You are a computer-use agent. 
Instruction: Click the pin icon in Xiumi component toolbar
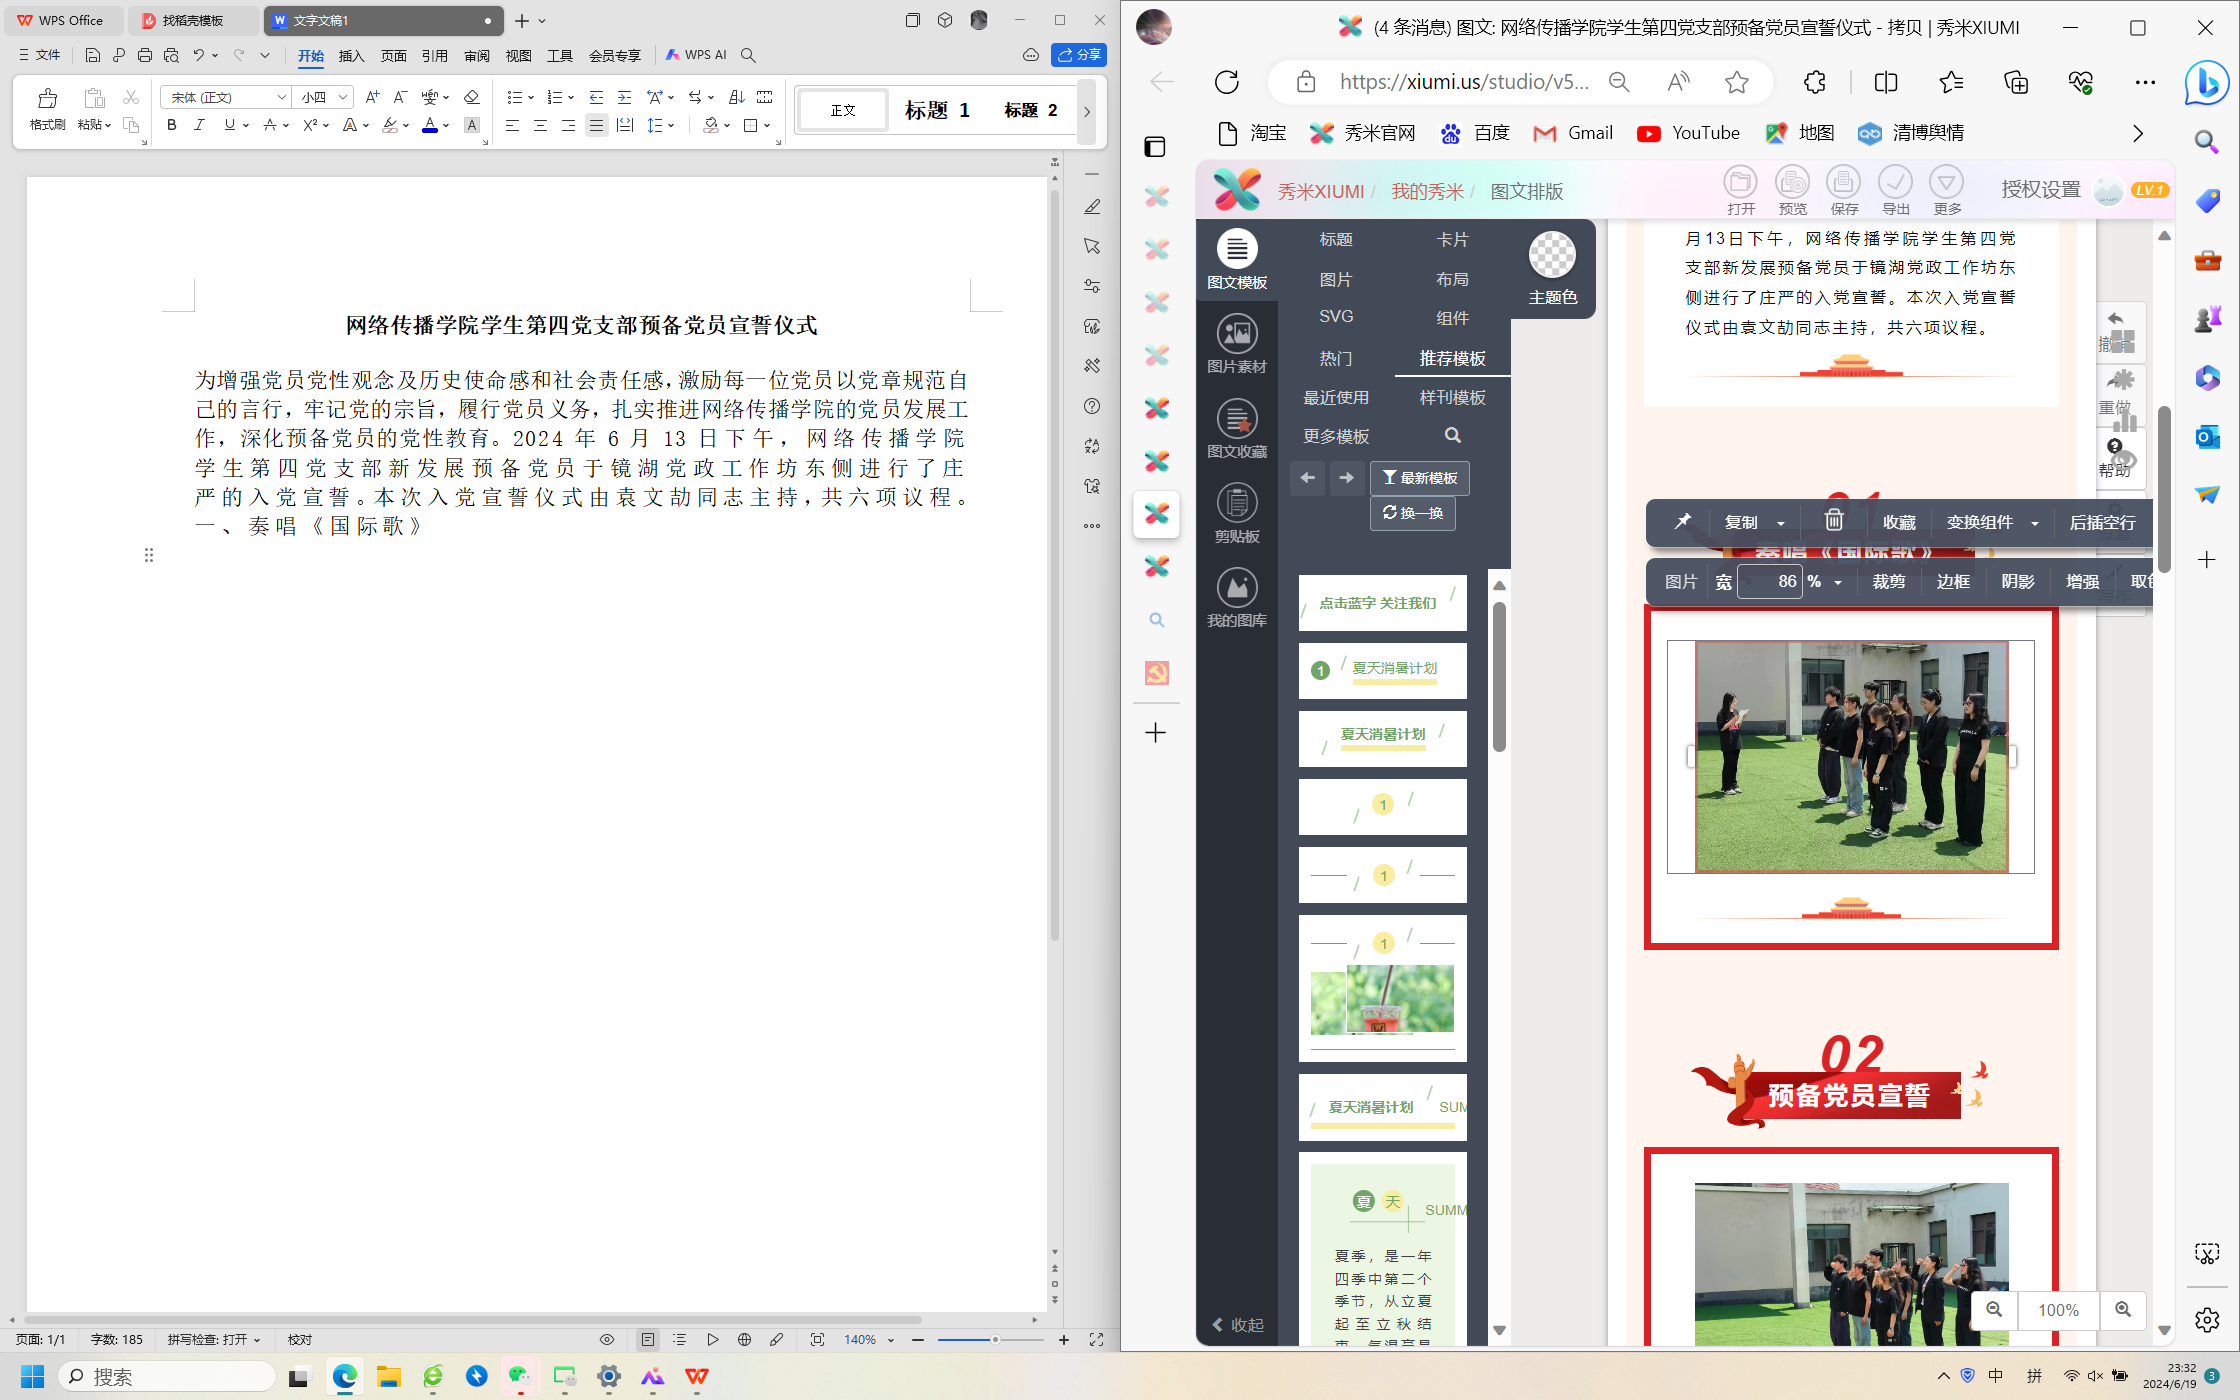[1682, 521]
